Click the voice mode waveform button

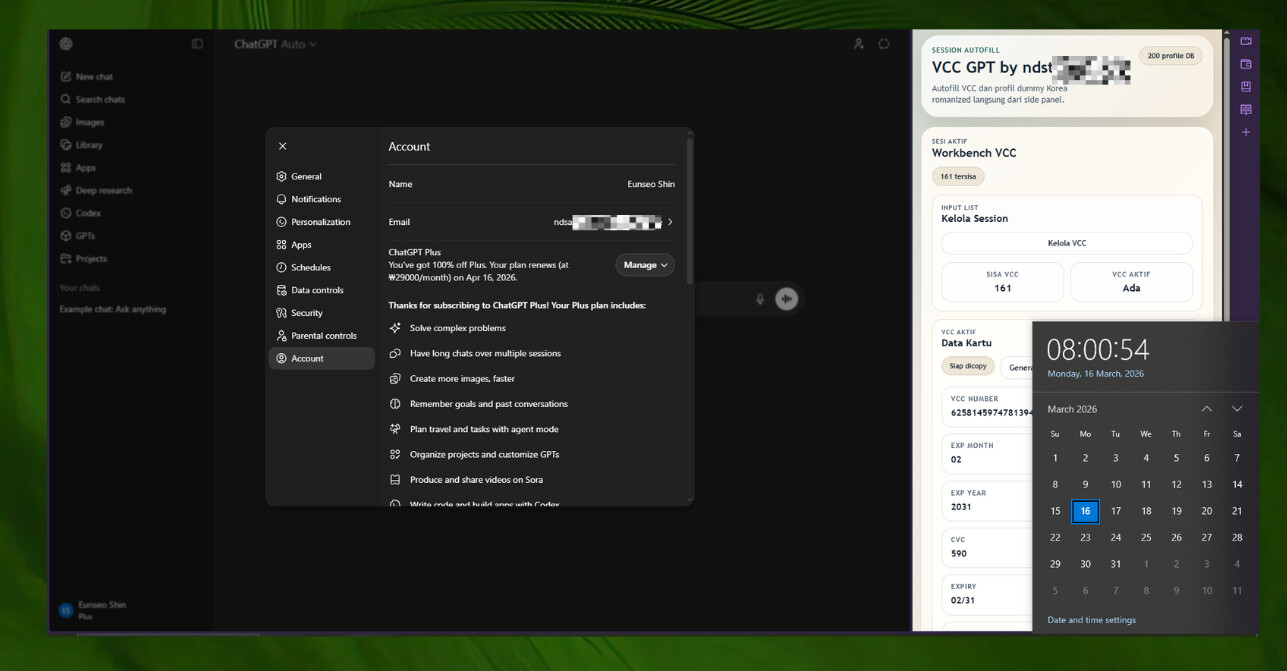787,298
